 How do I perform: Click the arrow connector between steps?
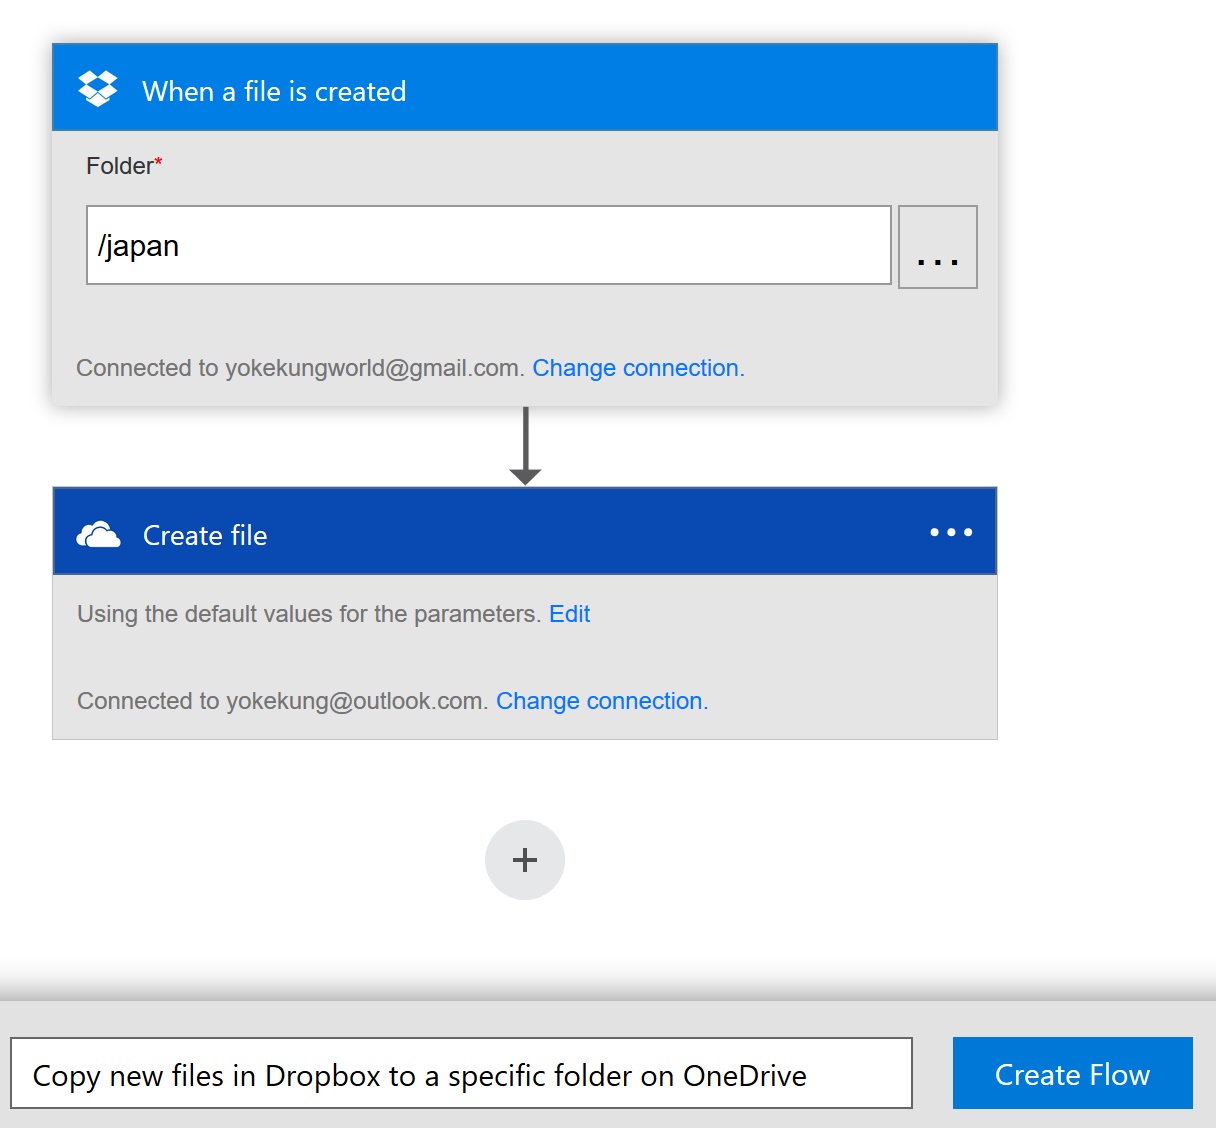tap(525, 446)
